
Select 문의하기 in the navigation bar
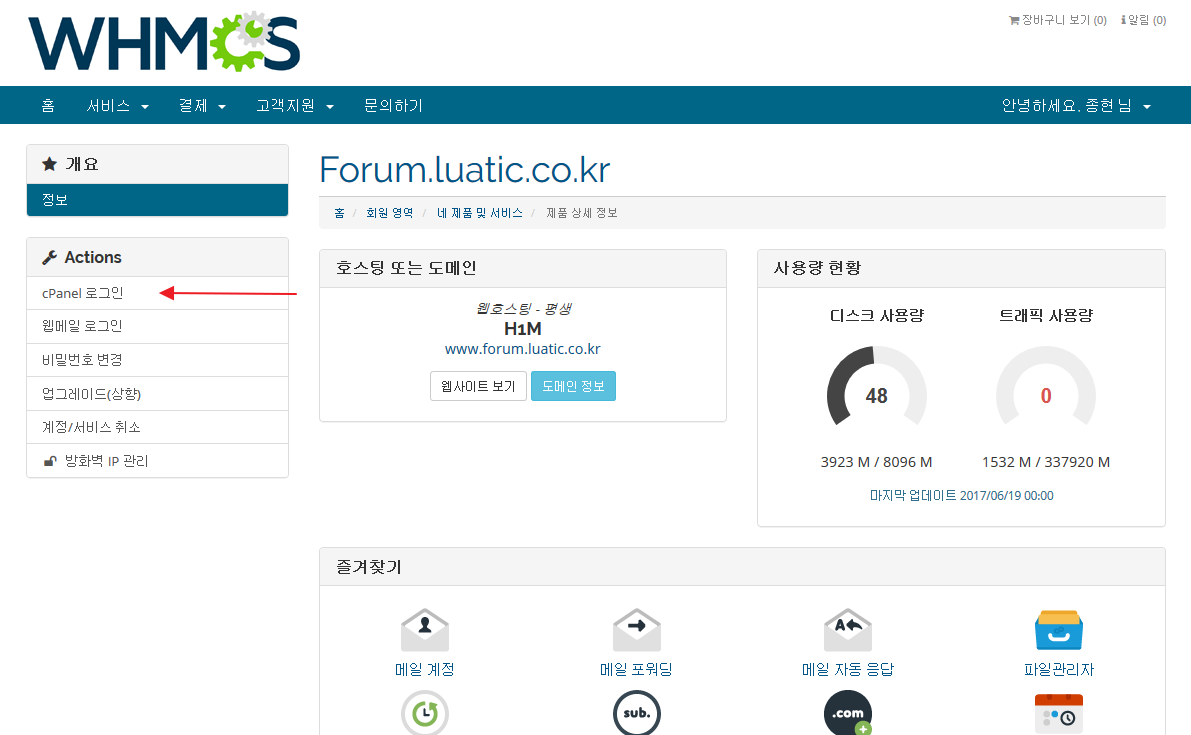point(393,105)
